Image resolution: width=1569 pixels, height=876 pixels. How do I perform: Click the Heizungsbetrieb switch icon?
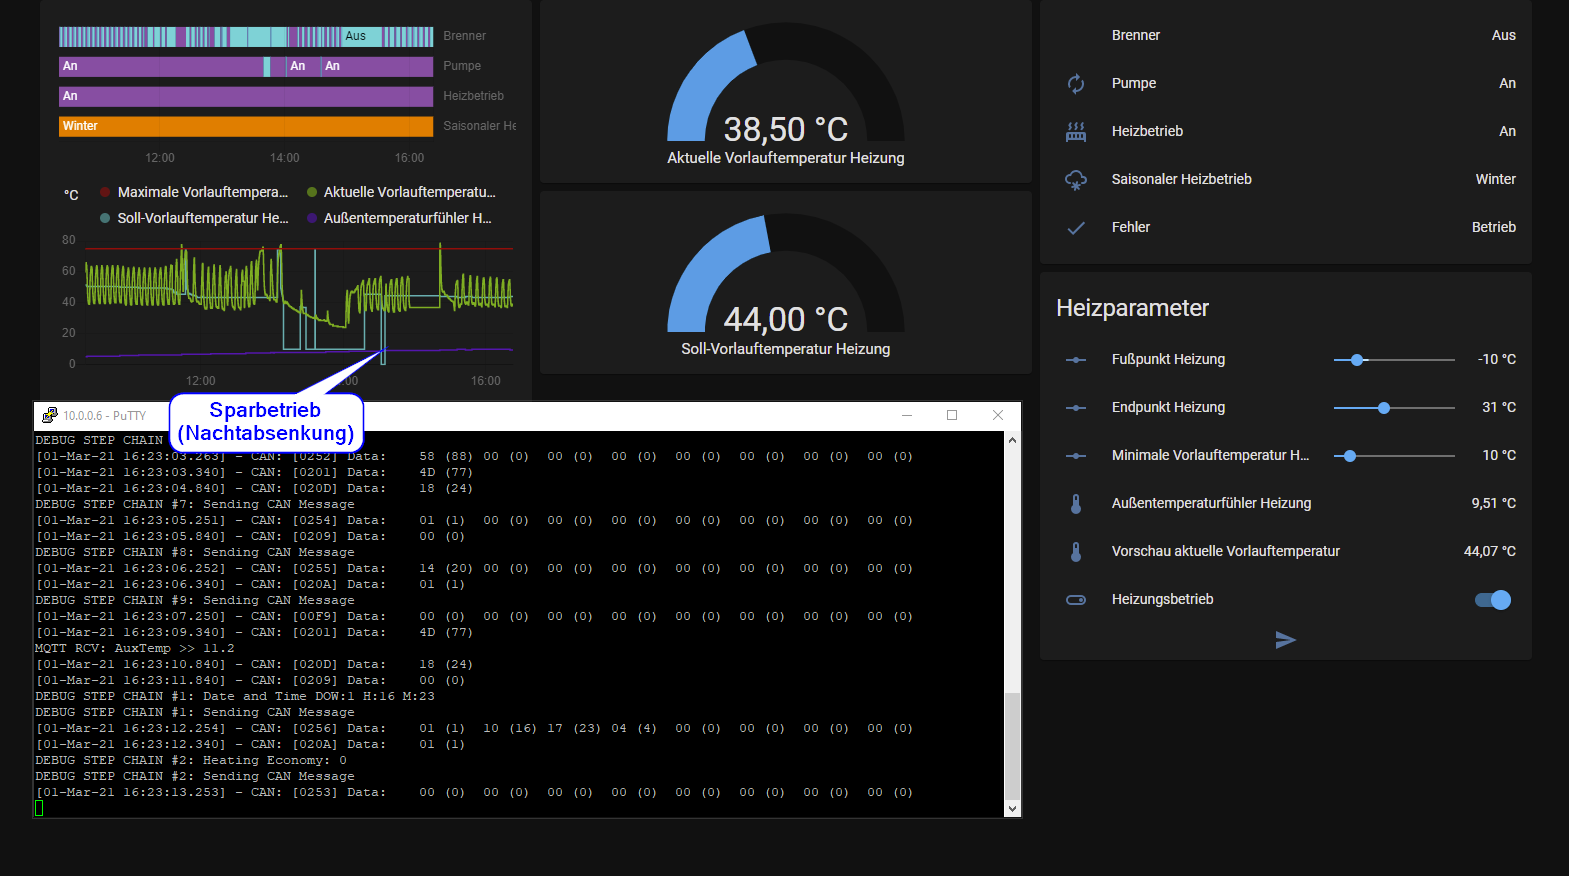(x=1076, y=599)
